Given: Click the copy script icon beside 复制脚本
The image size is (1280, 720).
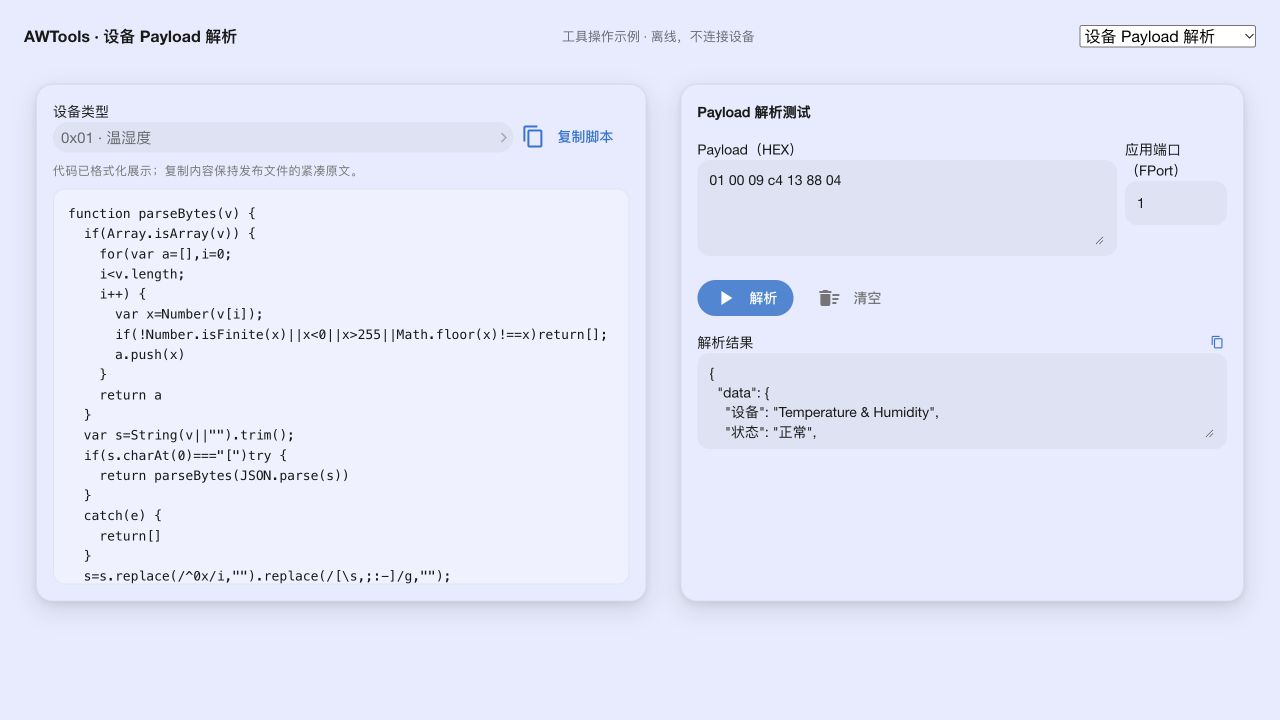Looking at the screenshot, I should click(x=533, y=137).
